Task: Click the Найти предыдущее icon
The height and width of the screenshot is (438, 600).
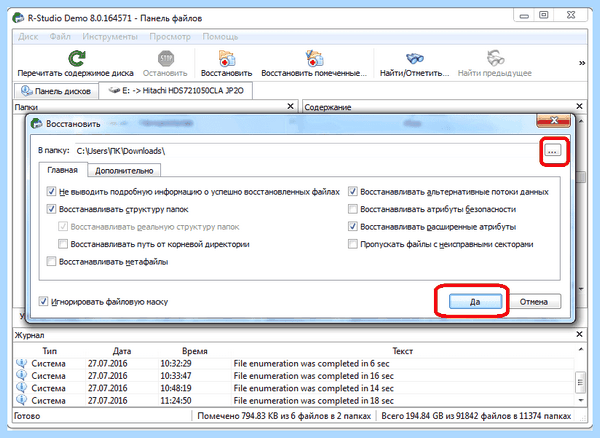Action: [495, 59]
